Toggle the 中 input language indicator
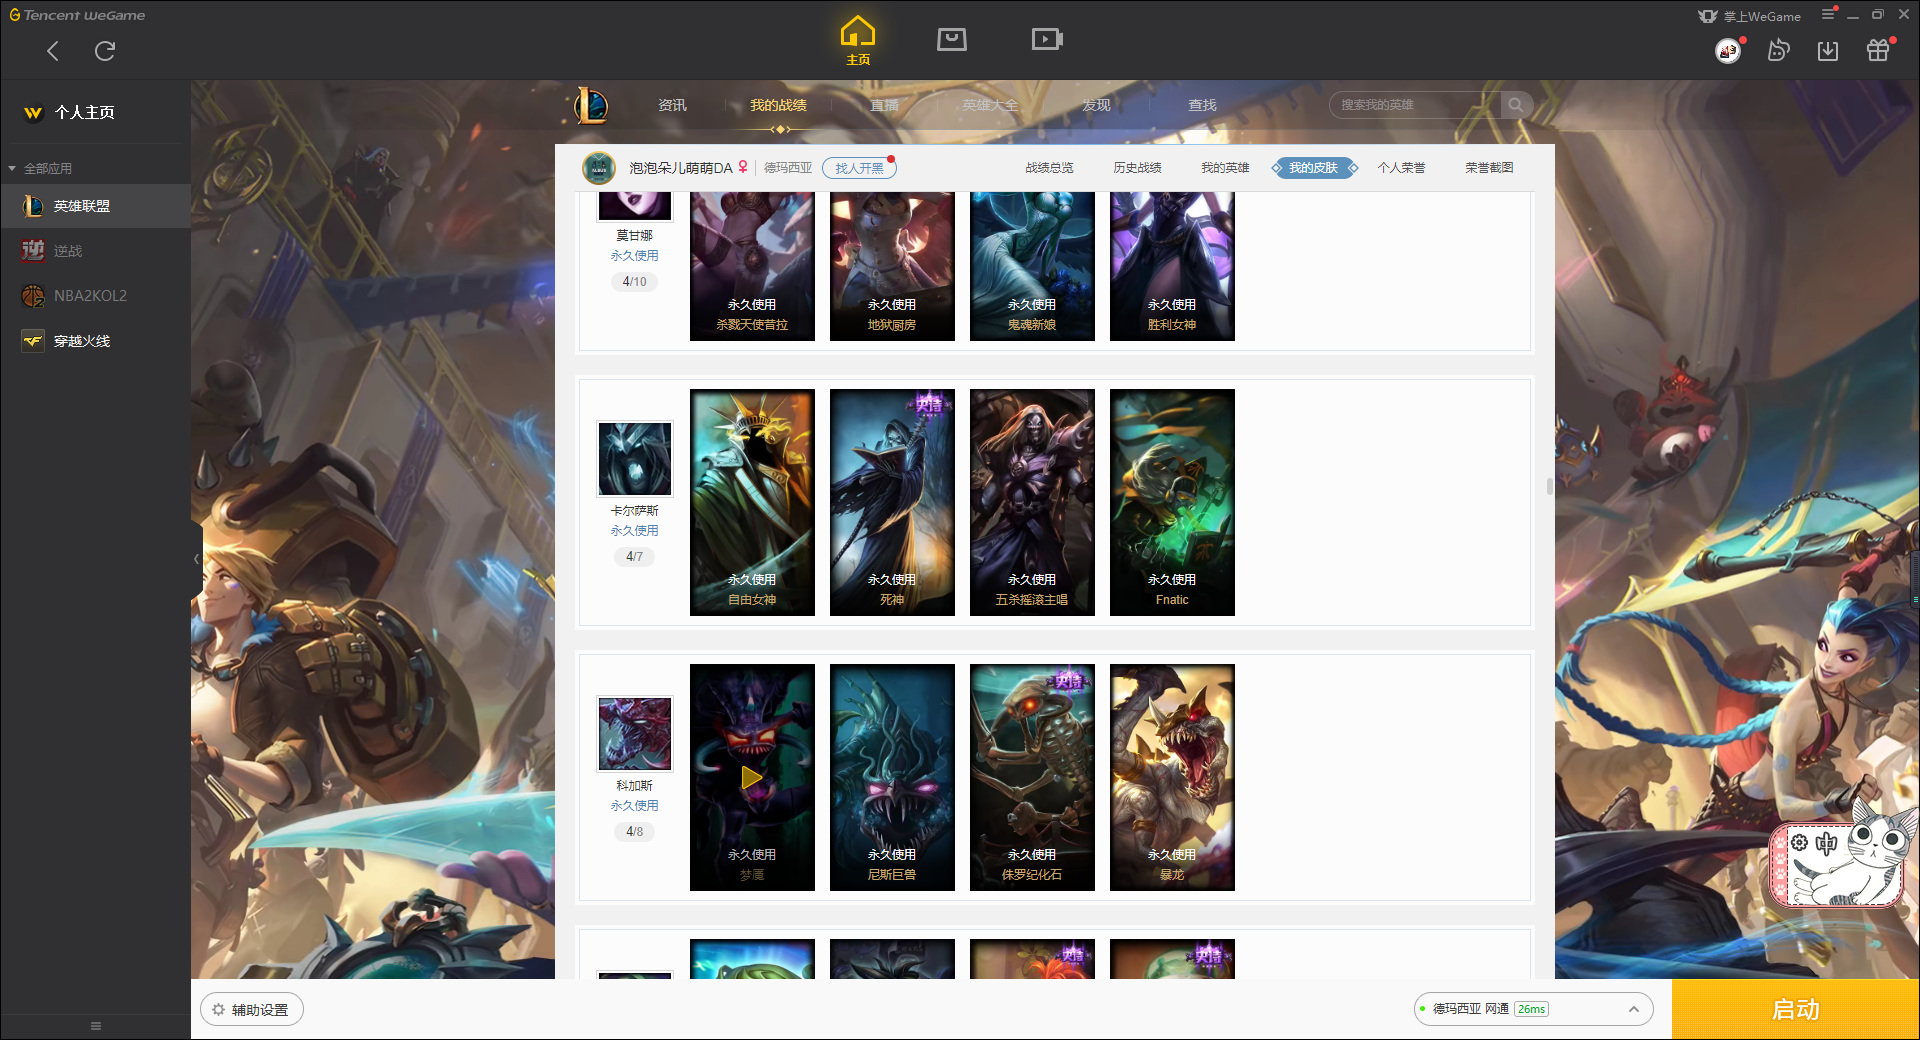 click(1827, 843)
